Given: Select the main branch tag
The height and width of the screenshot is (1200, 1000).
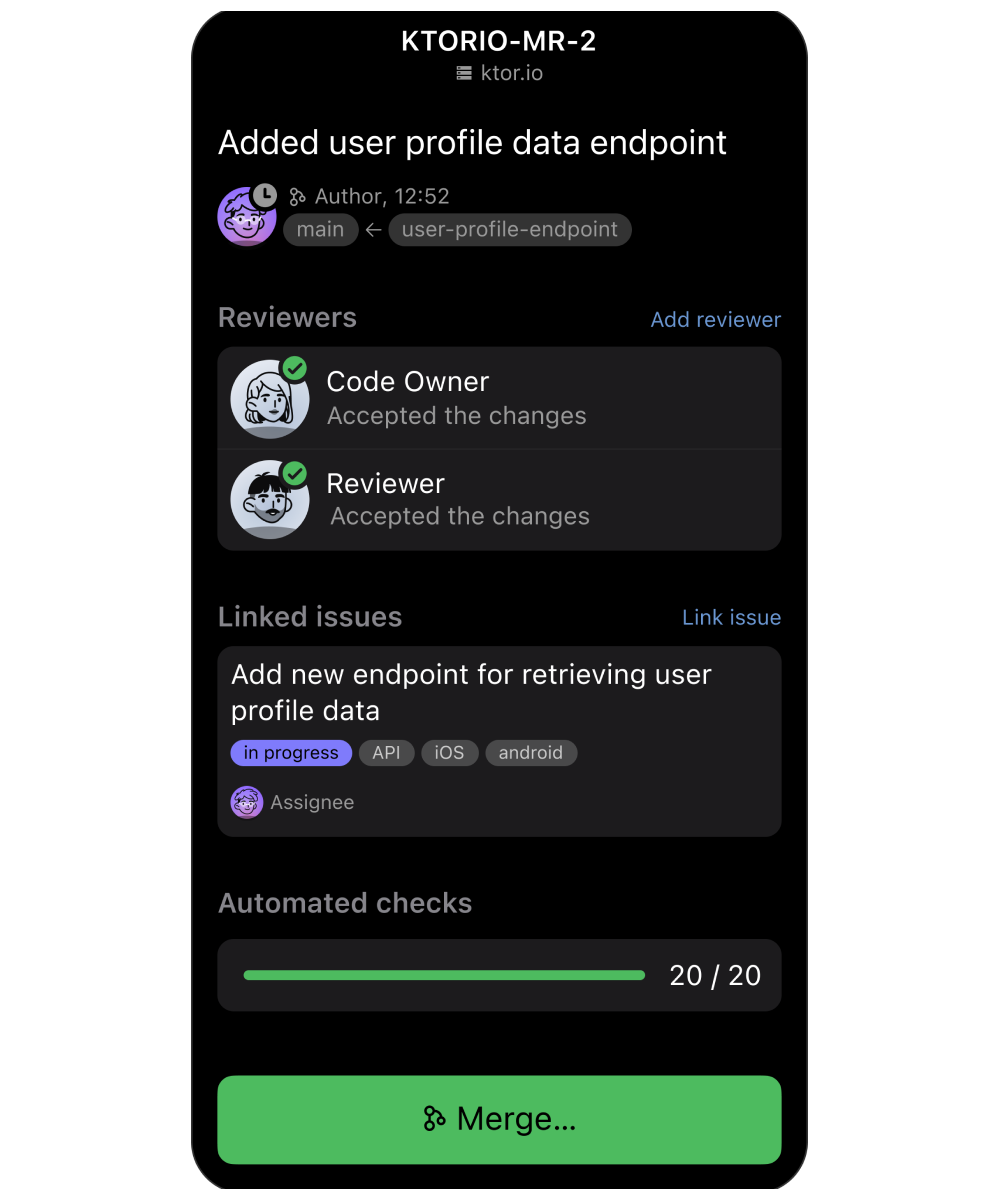Looking at the screenshot, I should [x=321, y=230].
